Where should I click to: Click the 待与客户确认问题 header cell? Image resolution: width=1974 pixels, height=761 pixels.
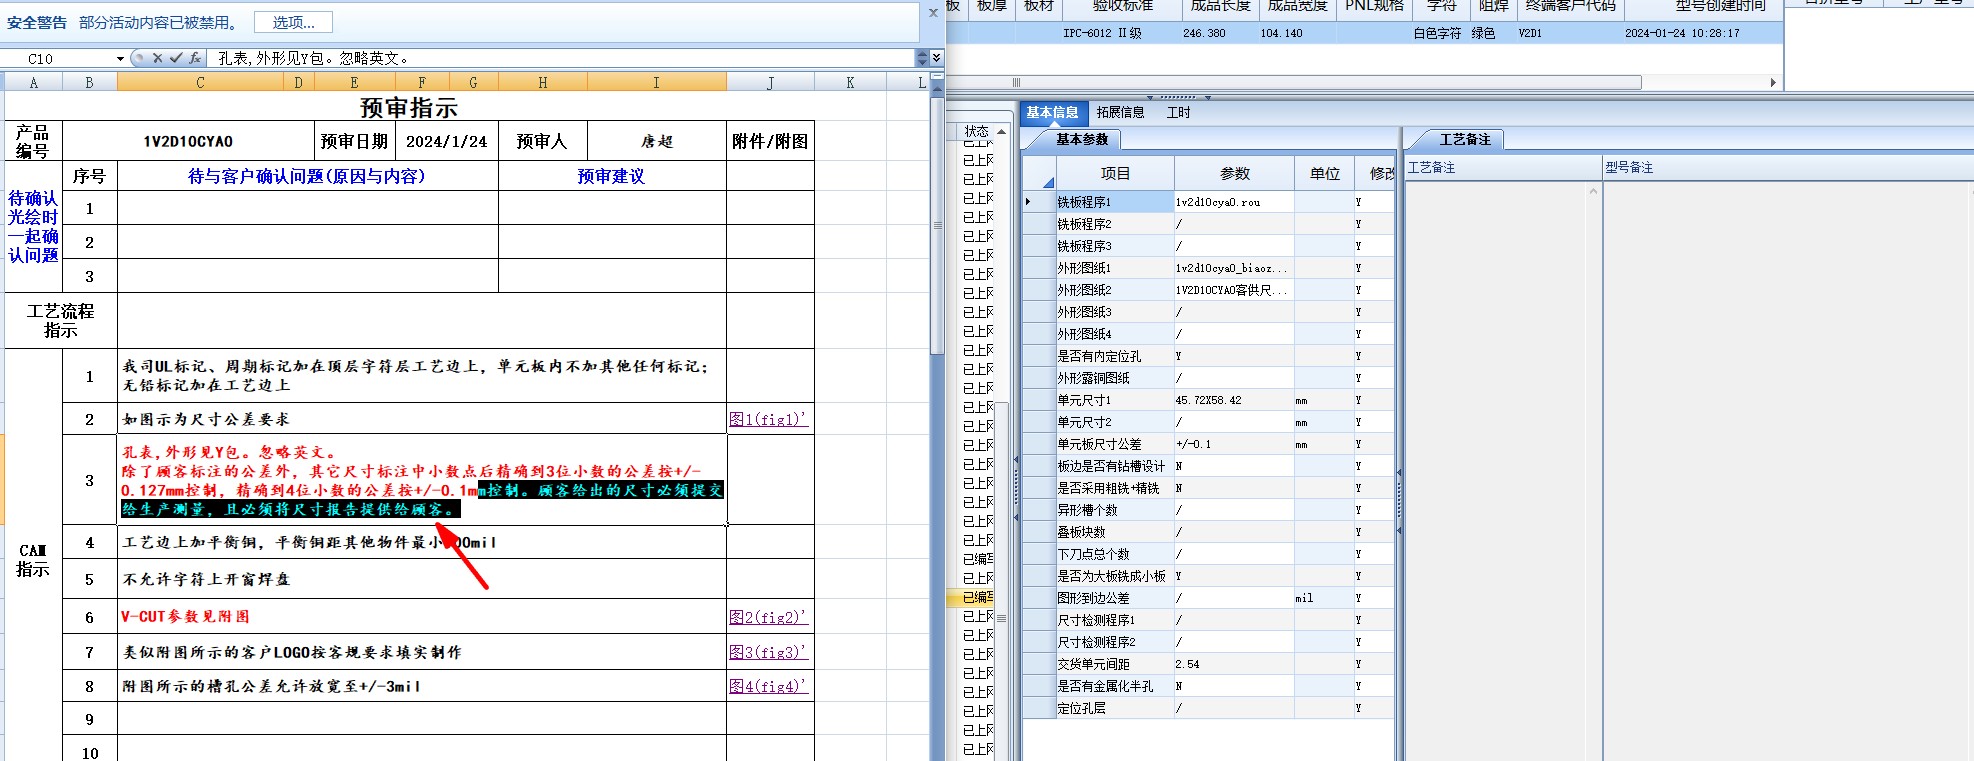click(307, 176)
